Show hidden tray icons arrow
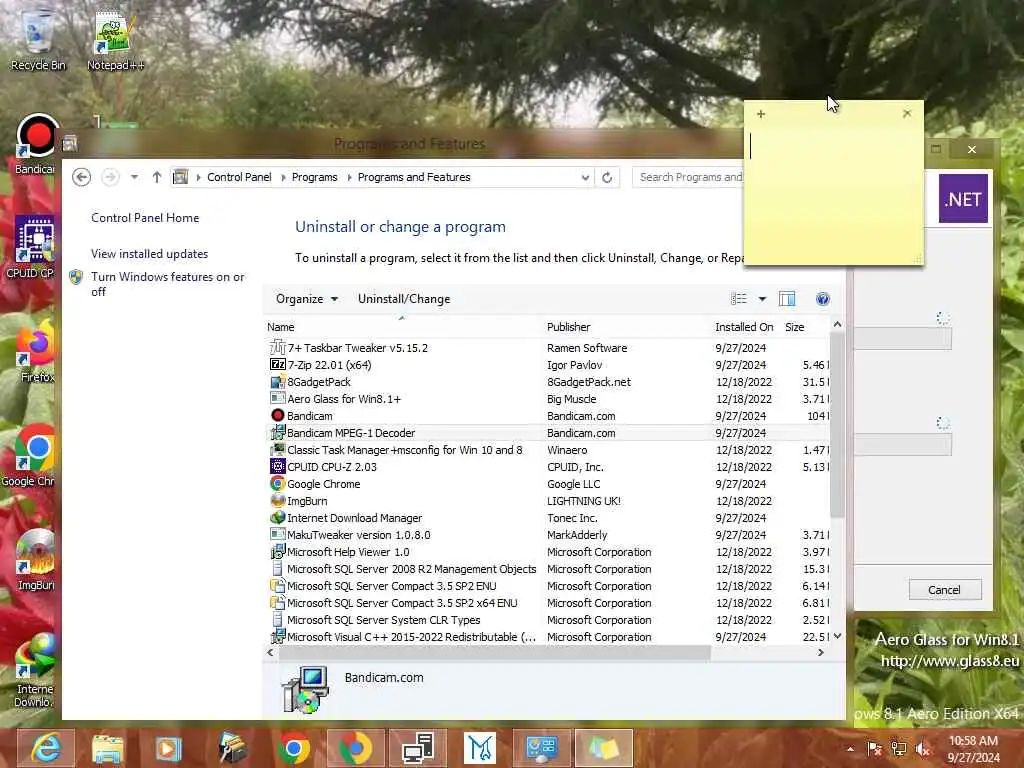The height and width of the screenshot is (768, 1024). tap(850, 749)
